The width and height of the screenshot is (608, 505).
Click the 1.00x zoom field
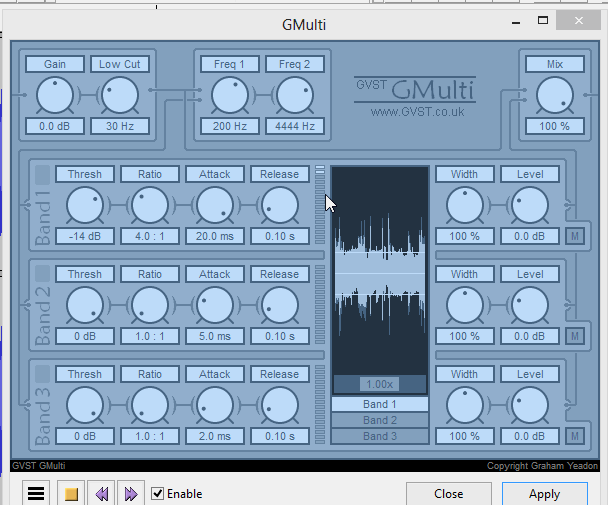click(x=379, y=384)
